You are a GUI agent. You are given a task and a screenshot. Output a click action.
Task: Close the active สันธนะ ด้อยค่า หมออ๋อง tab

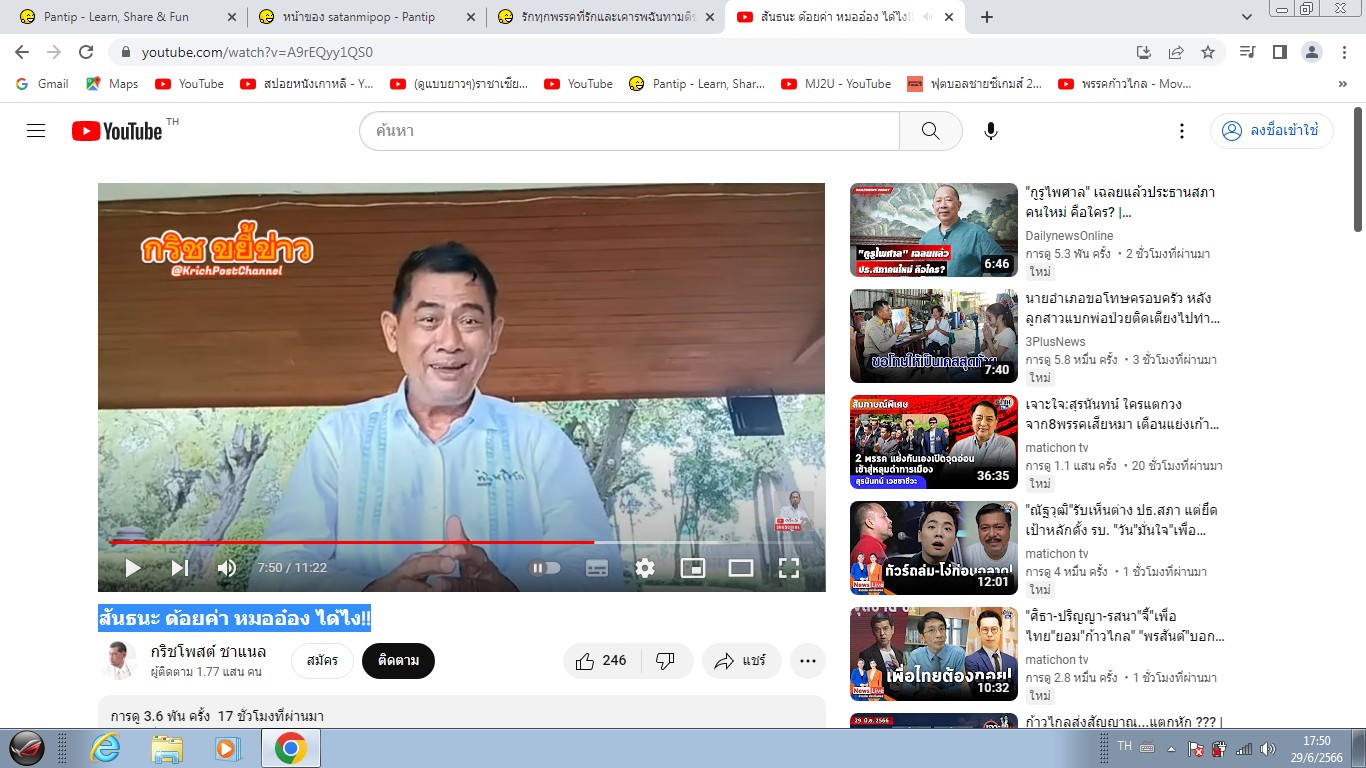pyautogui.click(x=949, y=17)
